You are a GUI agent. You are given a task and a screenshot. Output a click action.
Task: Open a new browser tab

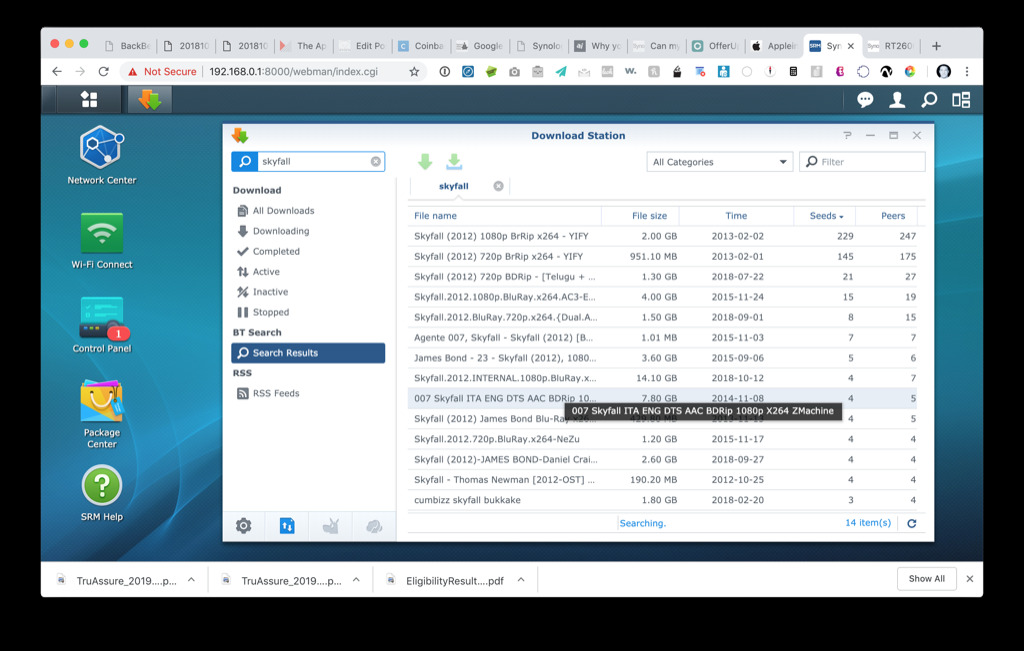pyautogui.click(x=936, y=46)
